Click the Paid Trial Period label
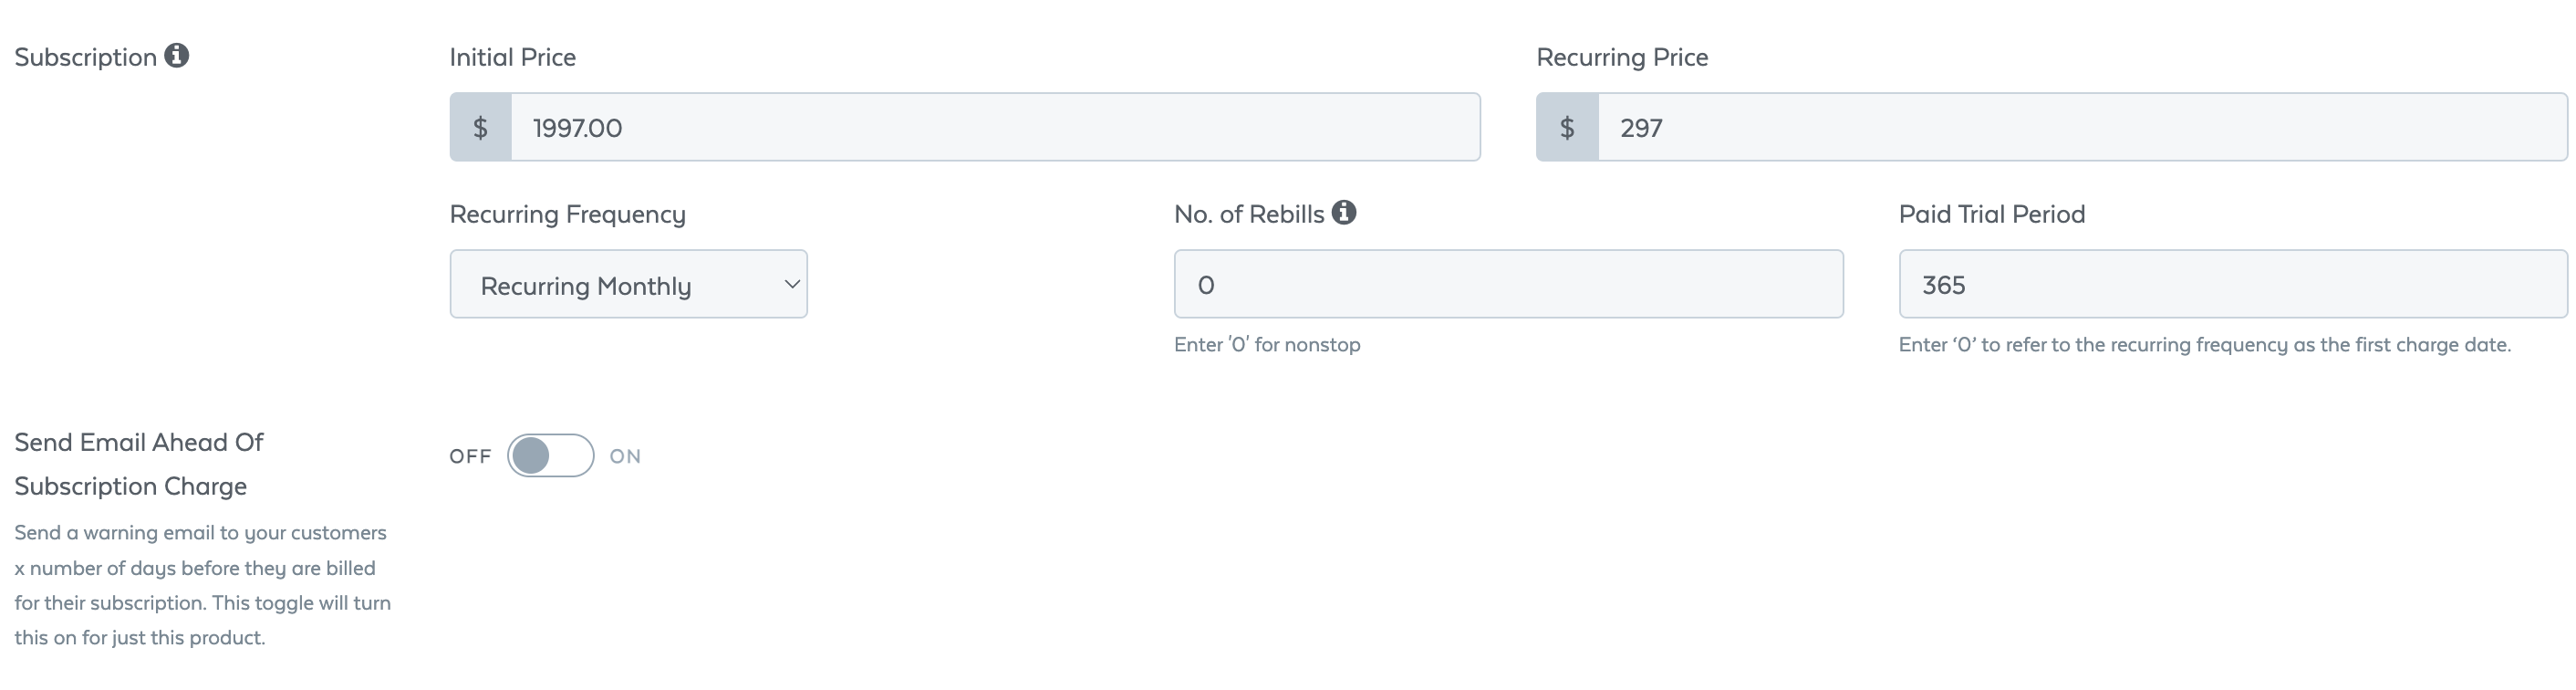Image resolution: width=2576 pixels, height=690 pixels. pyautogui.click(x=1992, y=213)
